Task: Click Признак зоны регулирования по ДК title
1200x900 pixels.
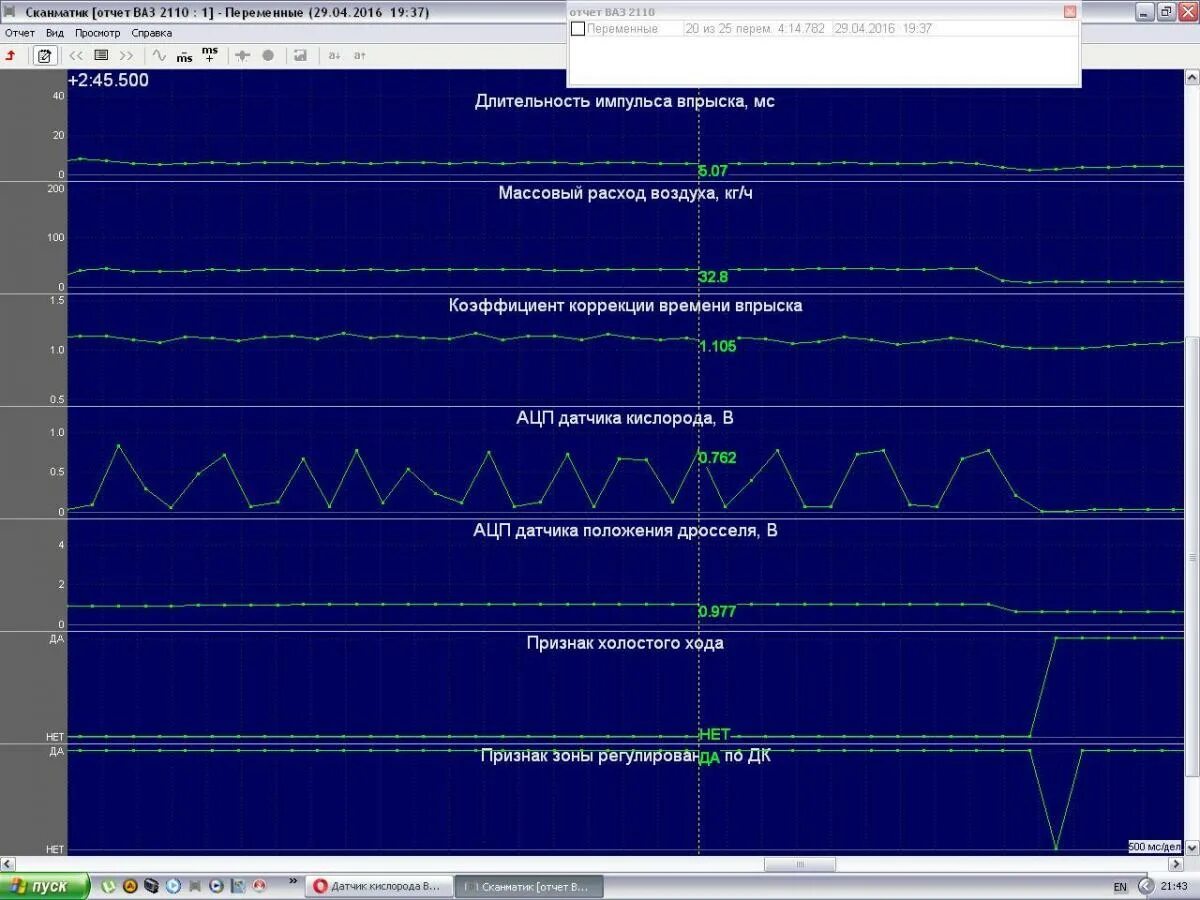Action: point(626,756)
